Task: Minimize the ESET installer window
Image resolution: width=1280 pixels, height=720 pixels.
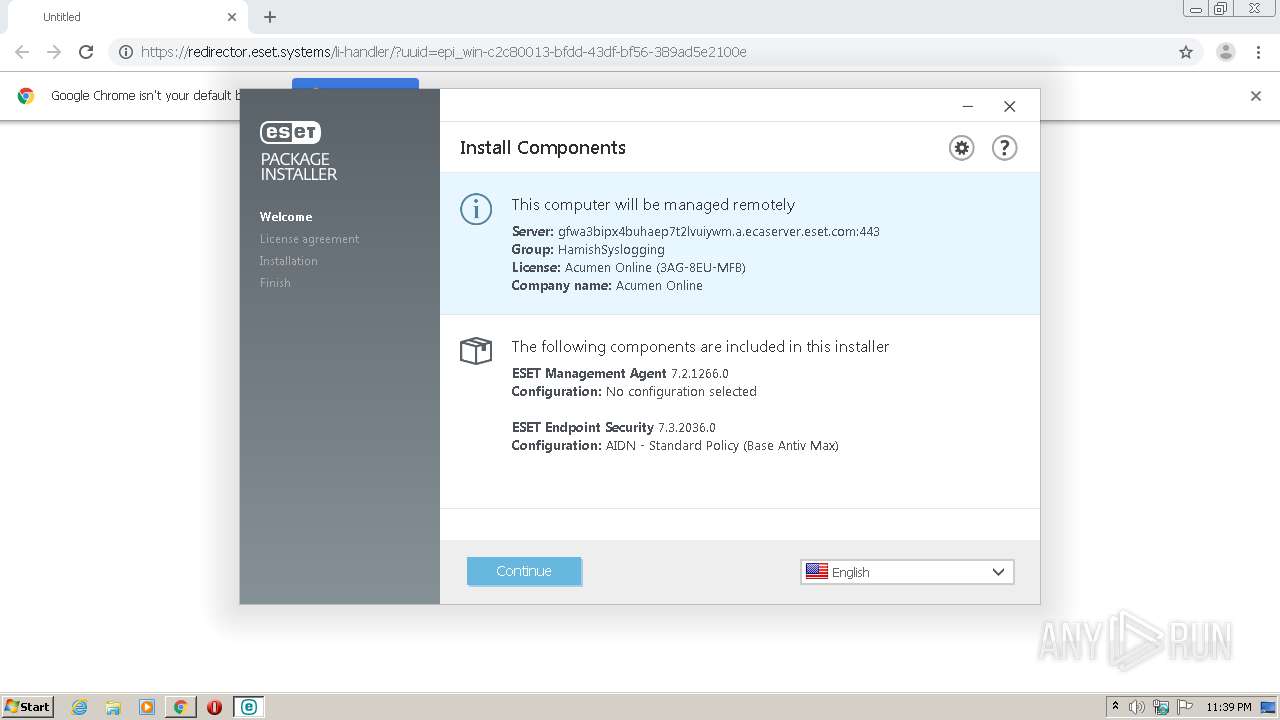Action: click(967, 106)
